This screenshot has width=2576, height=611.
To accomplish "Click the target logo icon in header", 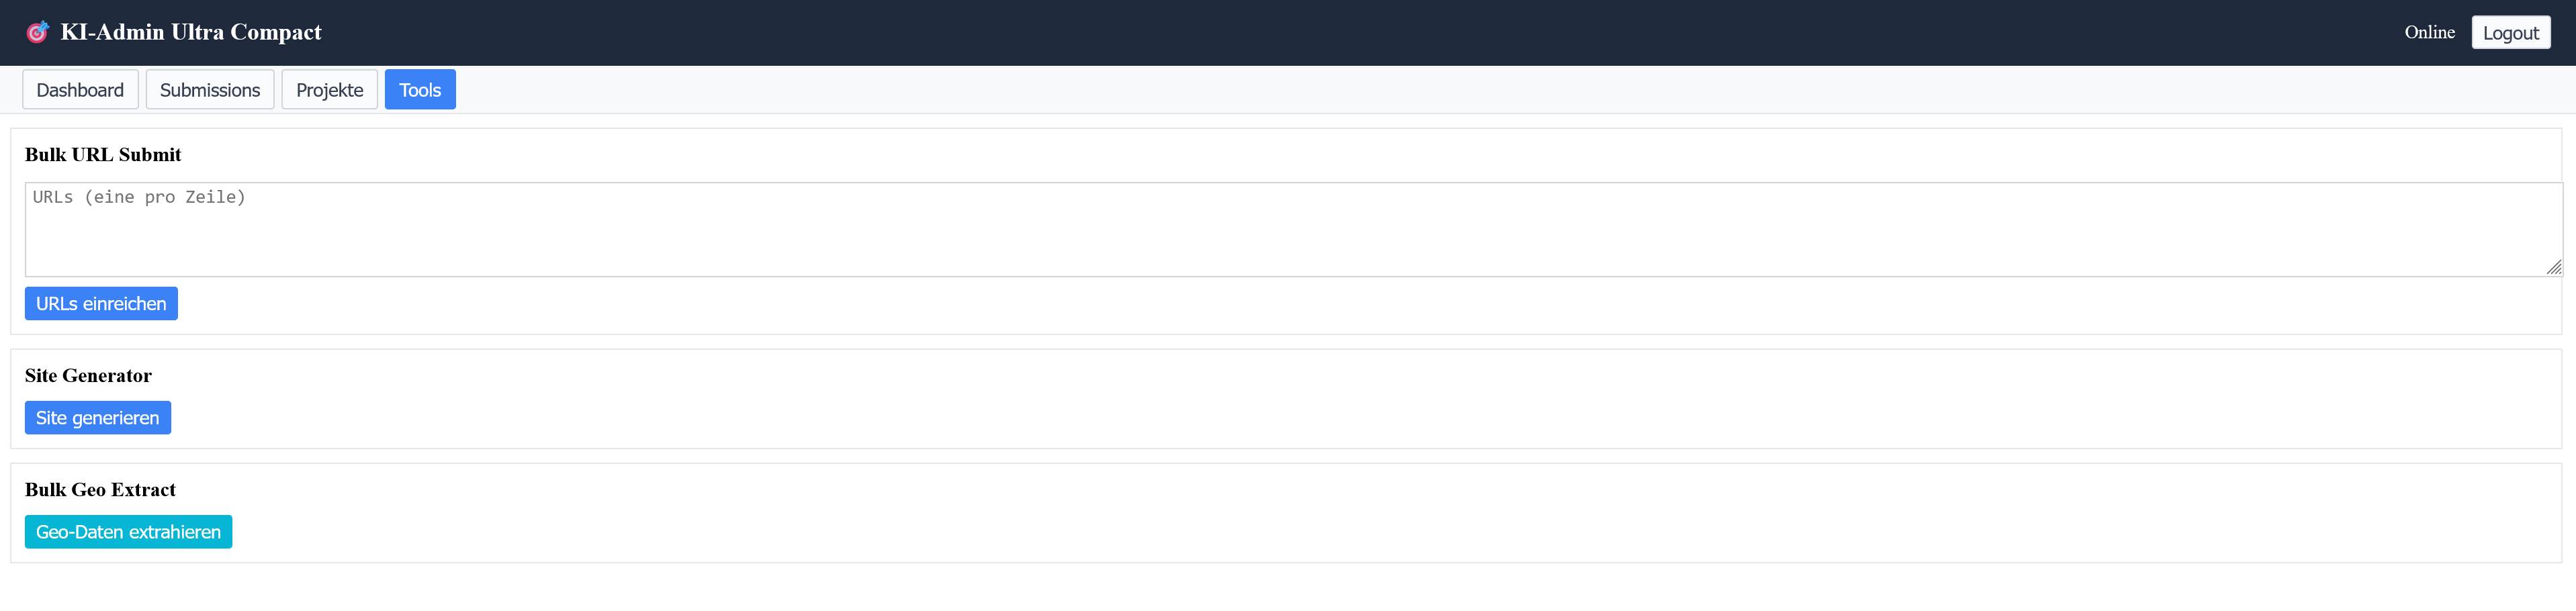I will point(37,33).
